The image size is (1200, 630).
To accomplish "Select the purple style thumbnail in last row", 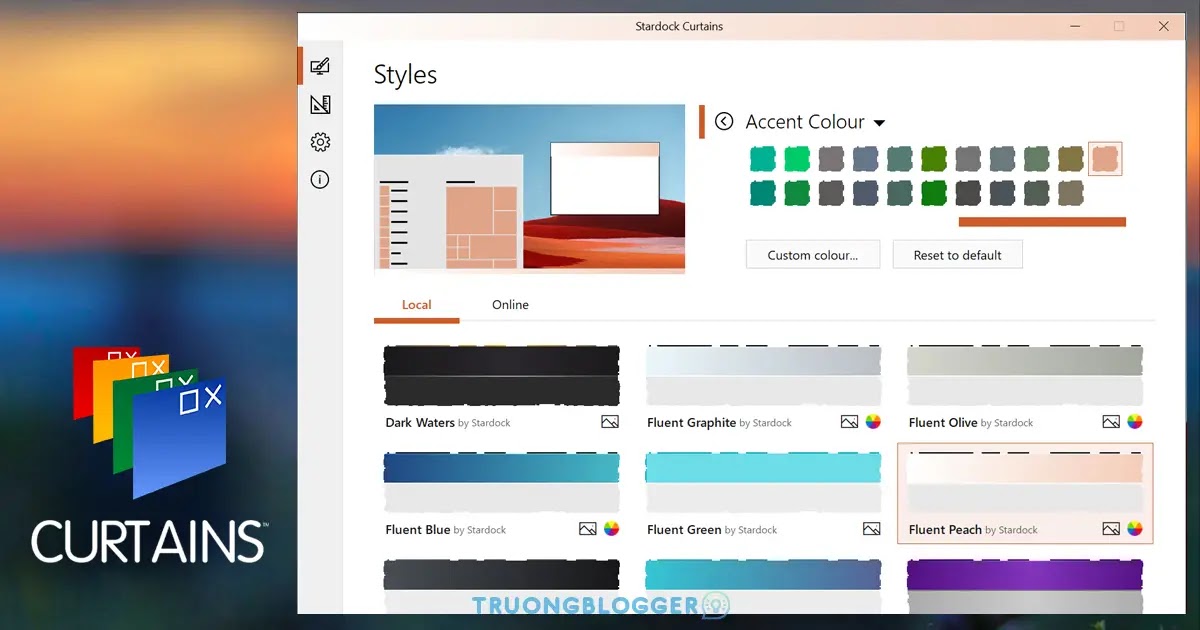I will 1025,586.
